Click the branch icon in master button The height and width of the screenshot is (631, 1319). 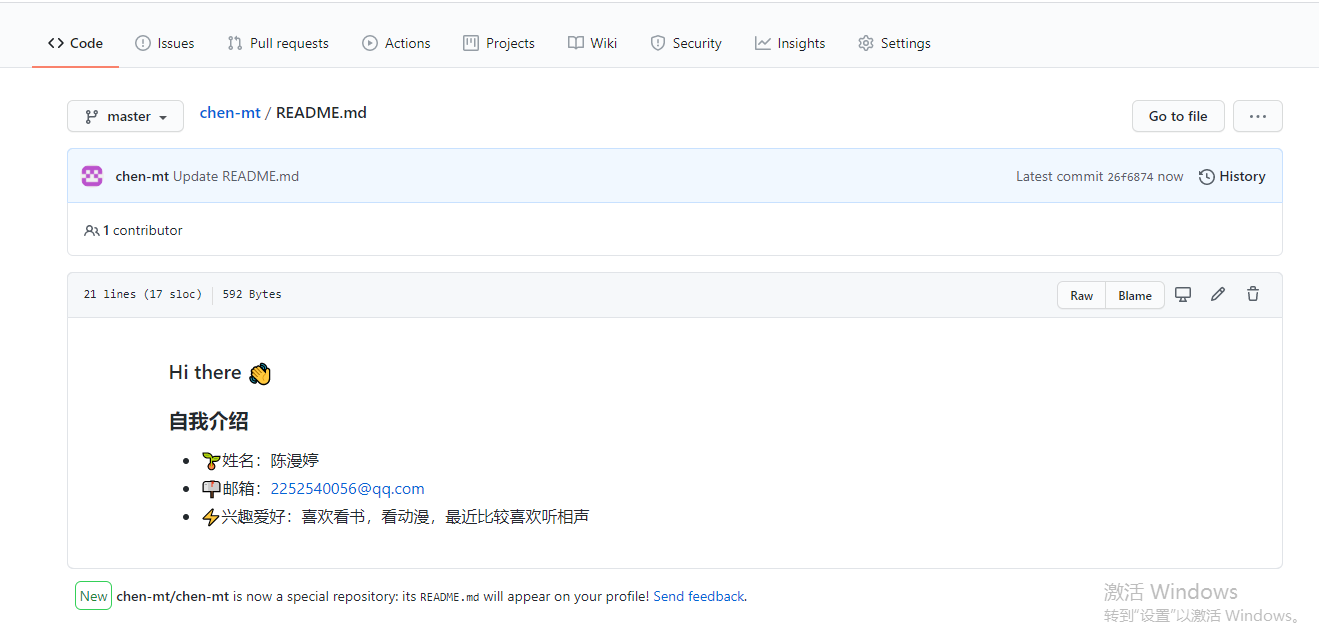tap(92, 116)
